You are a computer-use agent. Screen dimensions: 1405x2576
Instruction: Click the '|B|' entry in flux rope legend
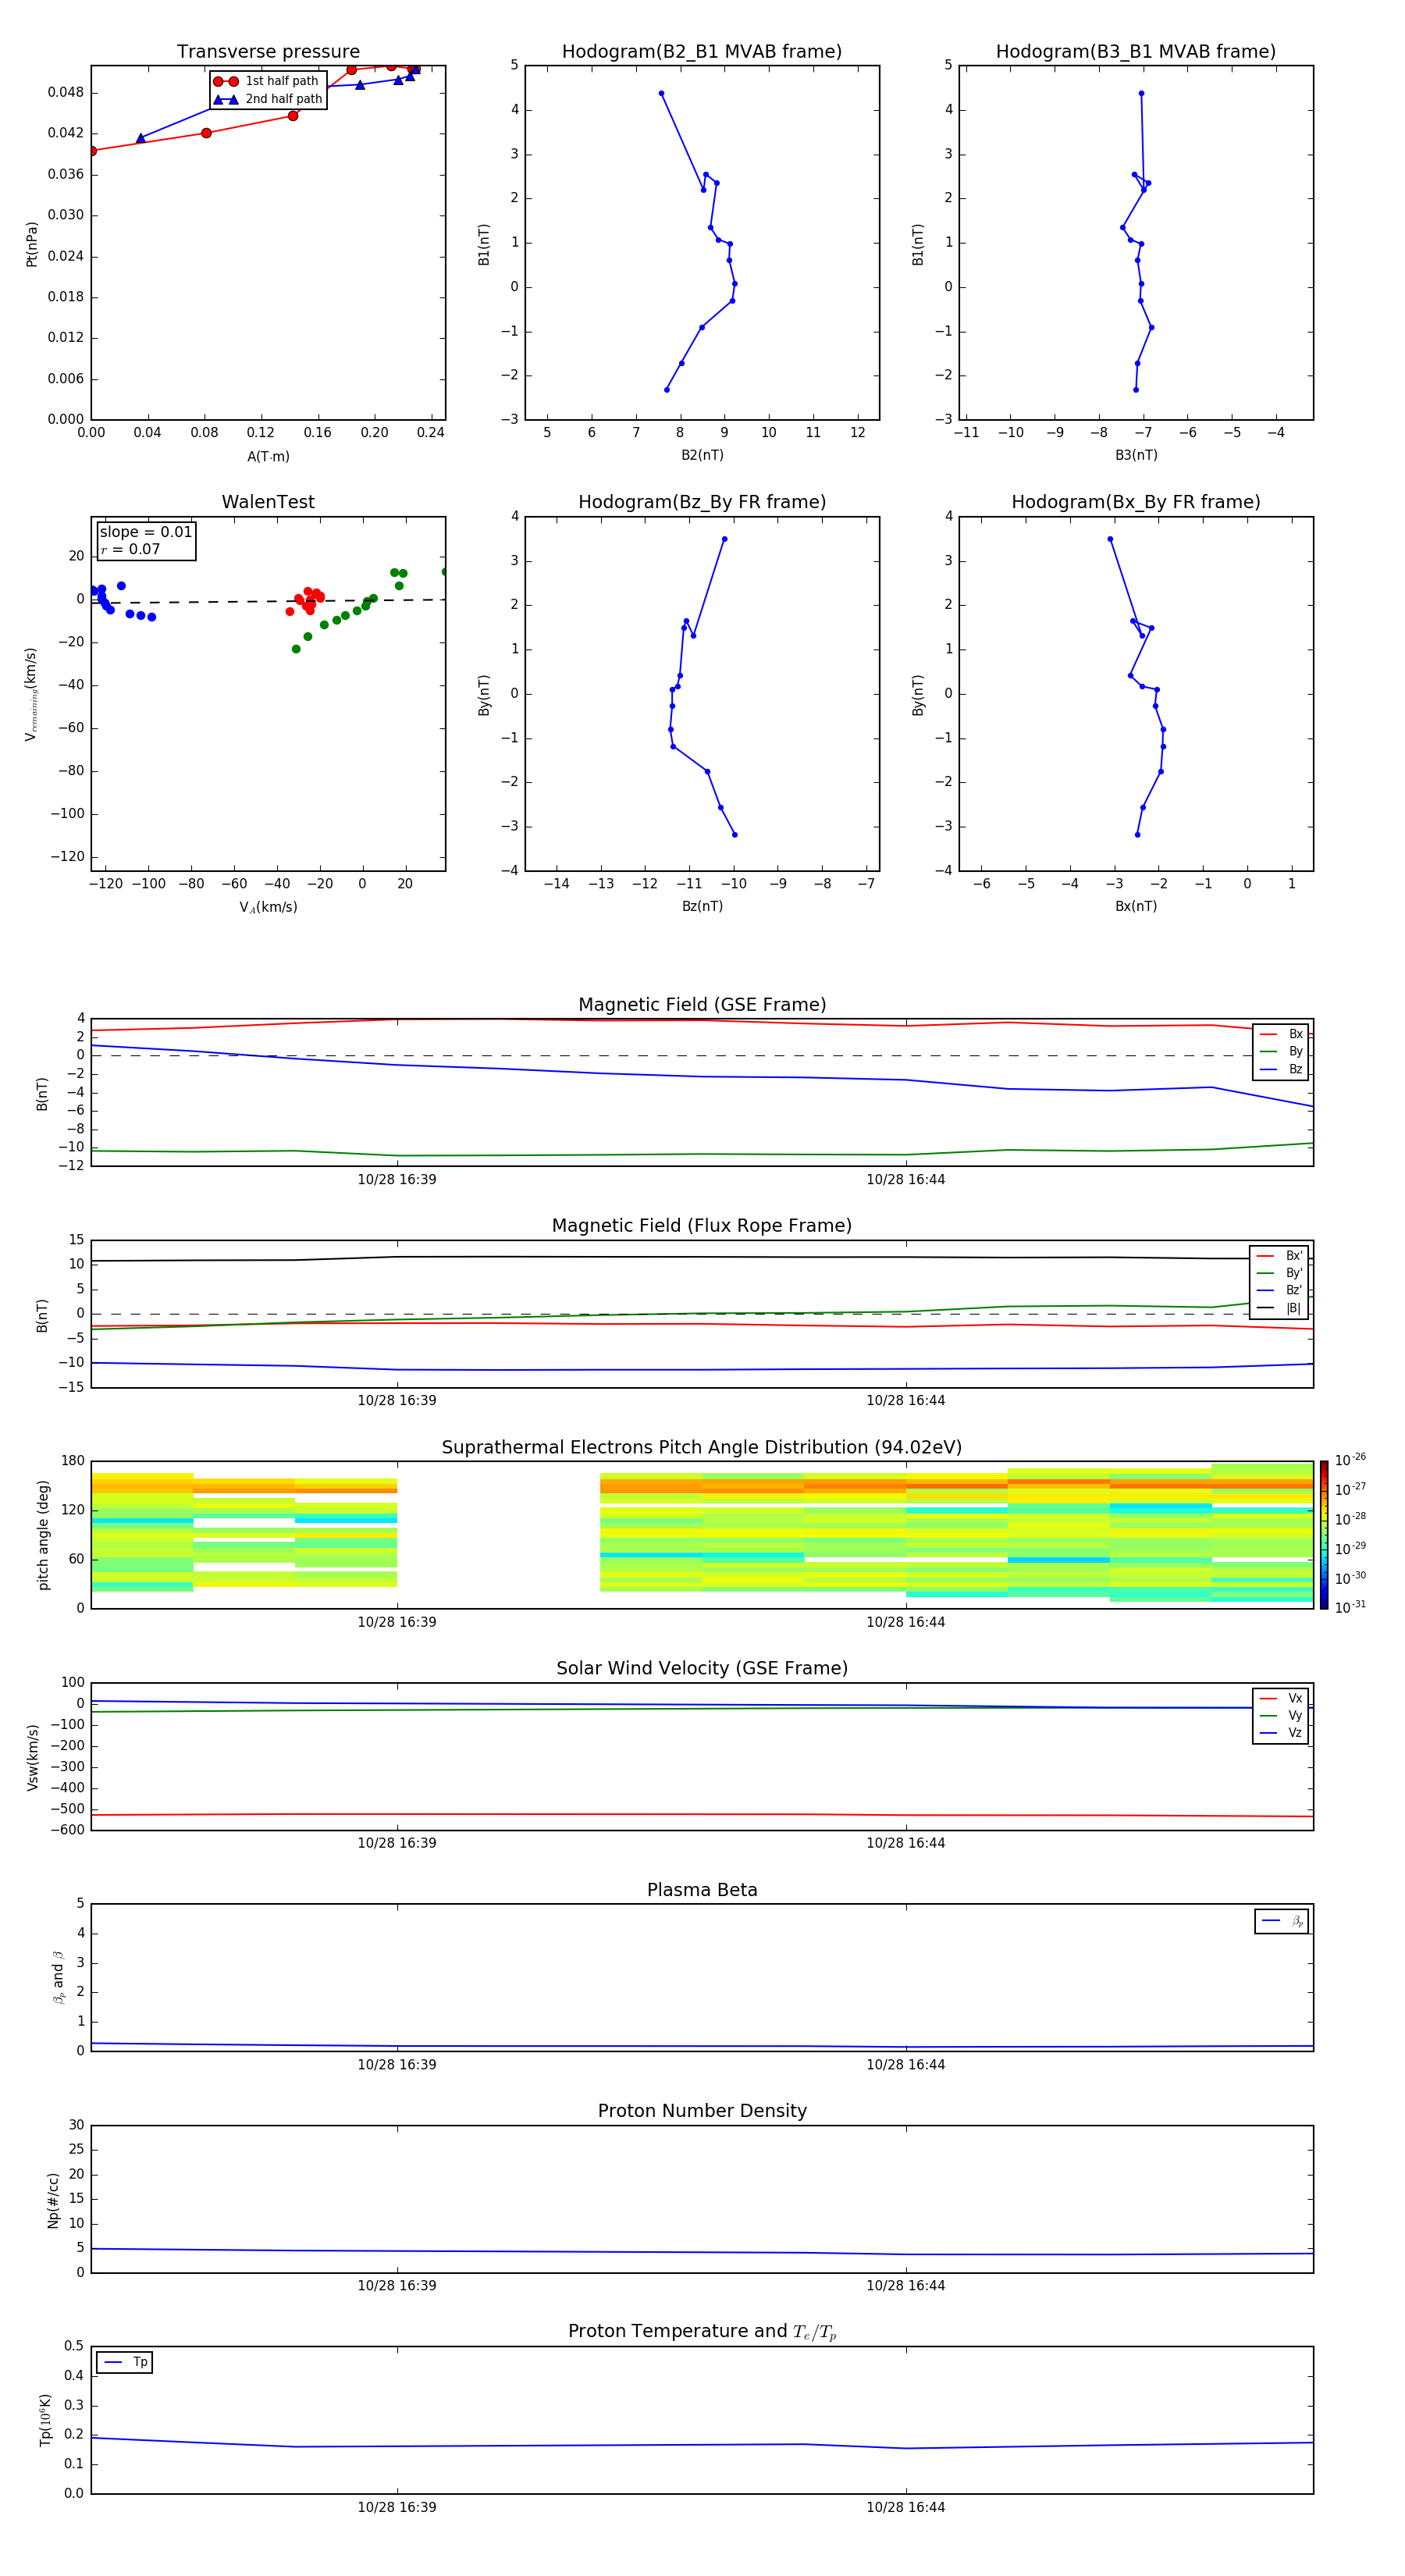pos(1280,1308)
